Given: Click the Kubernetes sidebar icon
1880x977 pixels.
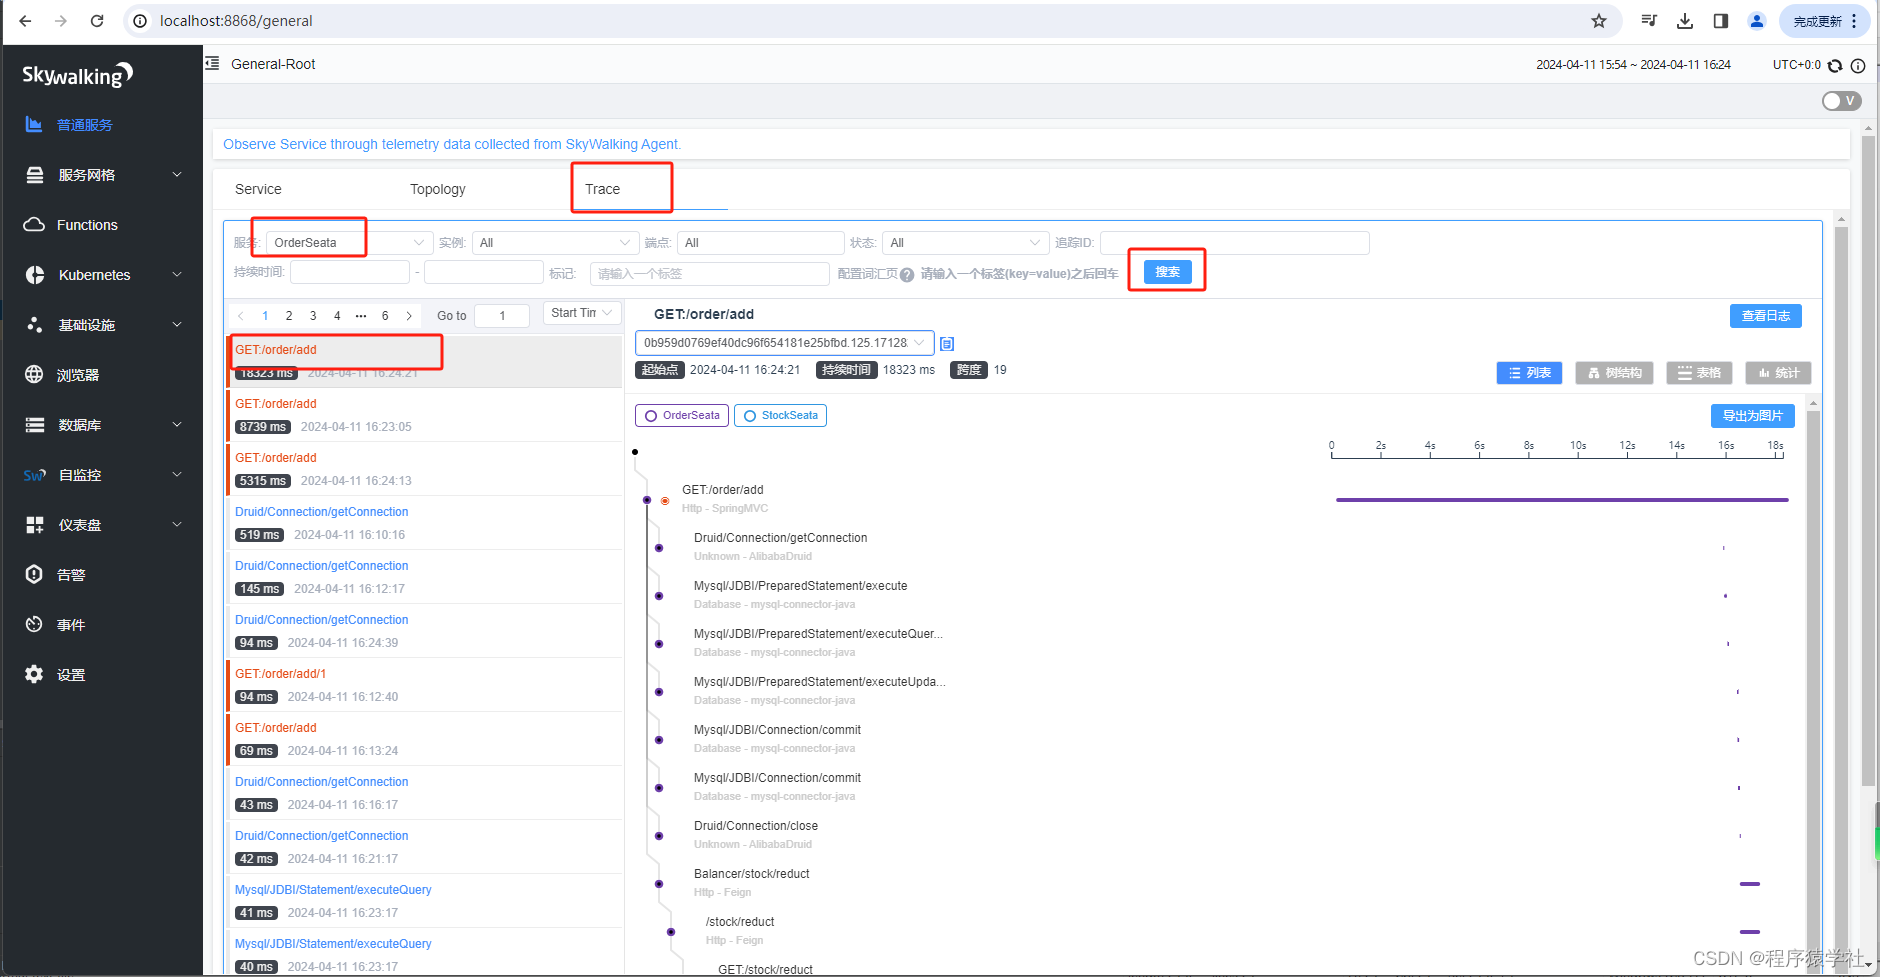Looking at the screenshot, I should click(35, 275).
